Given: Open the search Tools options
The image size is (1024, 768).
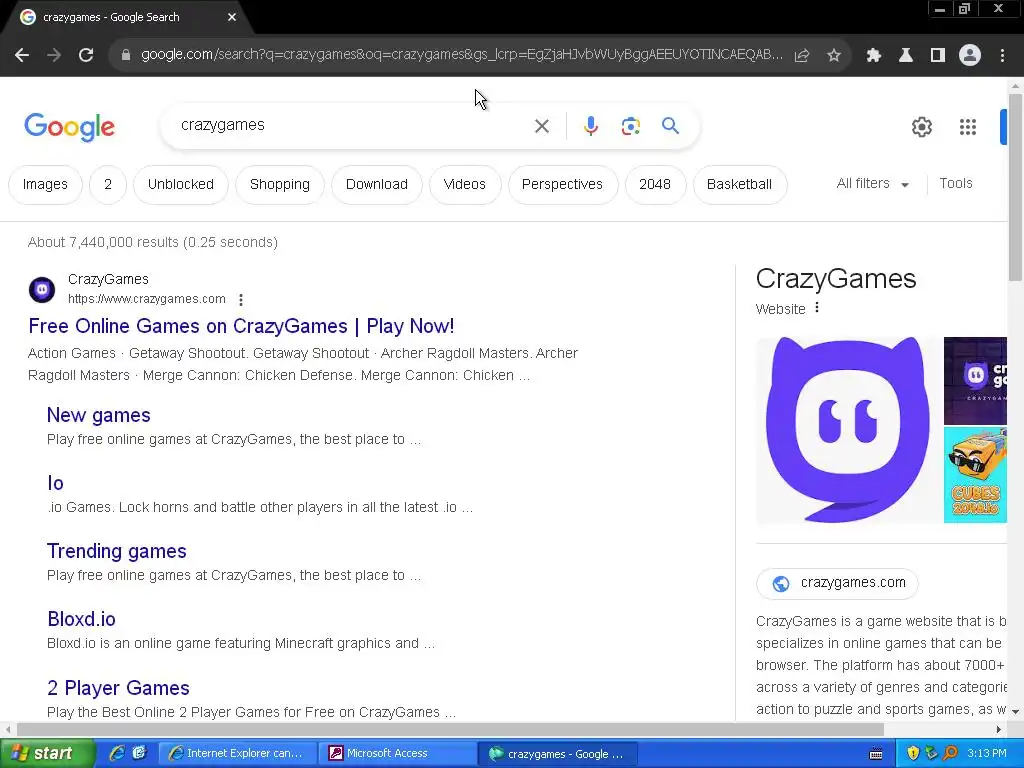Looking at the screenshot, I should pos(955,184).
